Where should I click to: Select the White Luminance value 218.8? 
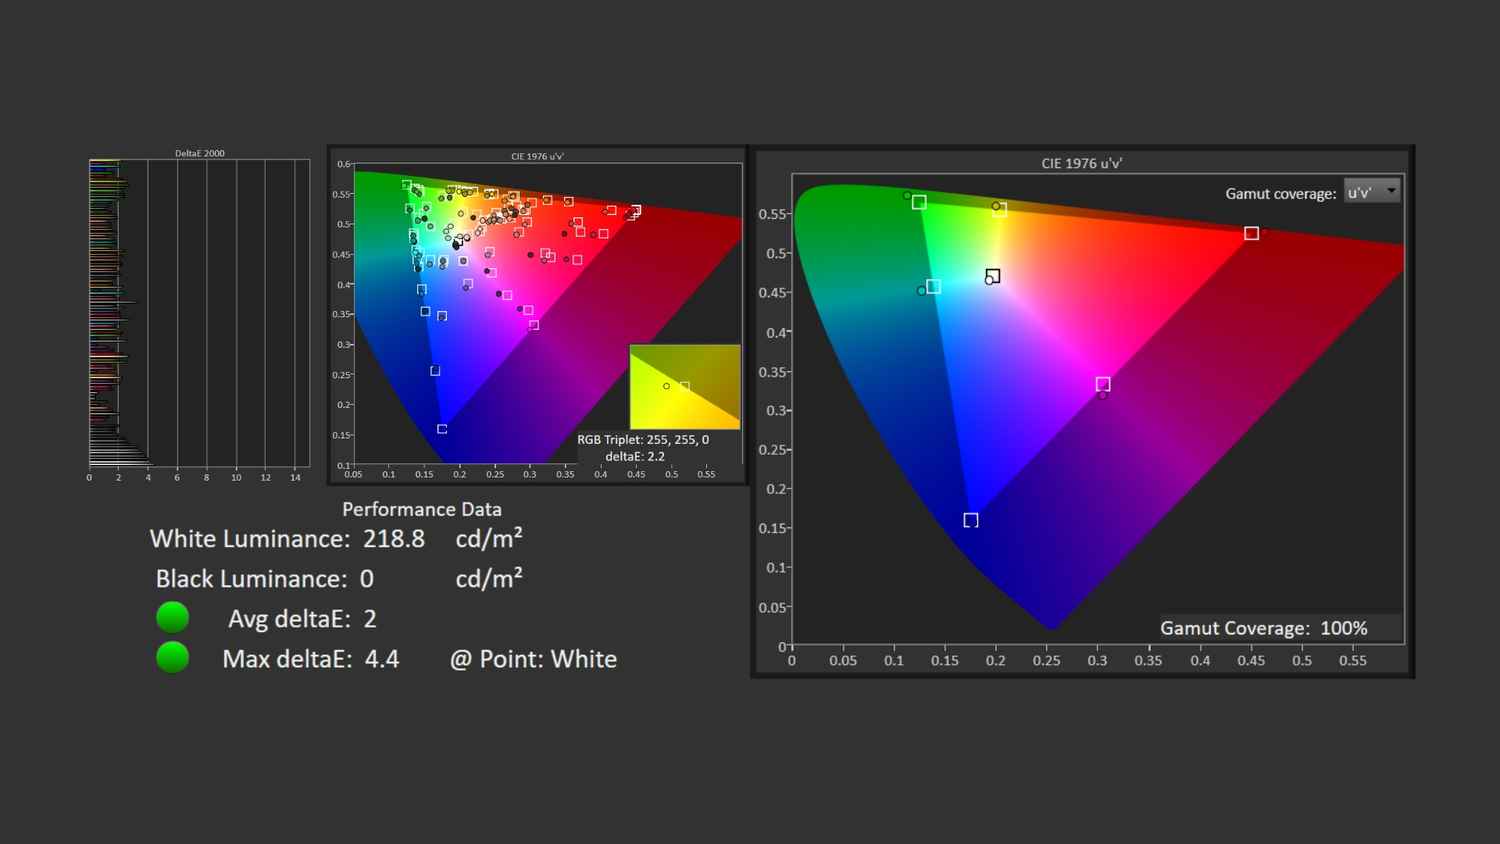tap(394, 539)
